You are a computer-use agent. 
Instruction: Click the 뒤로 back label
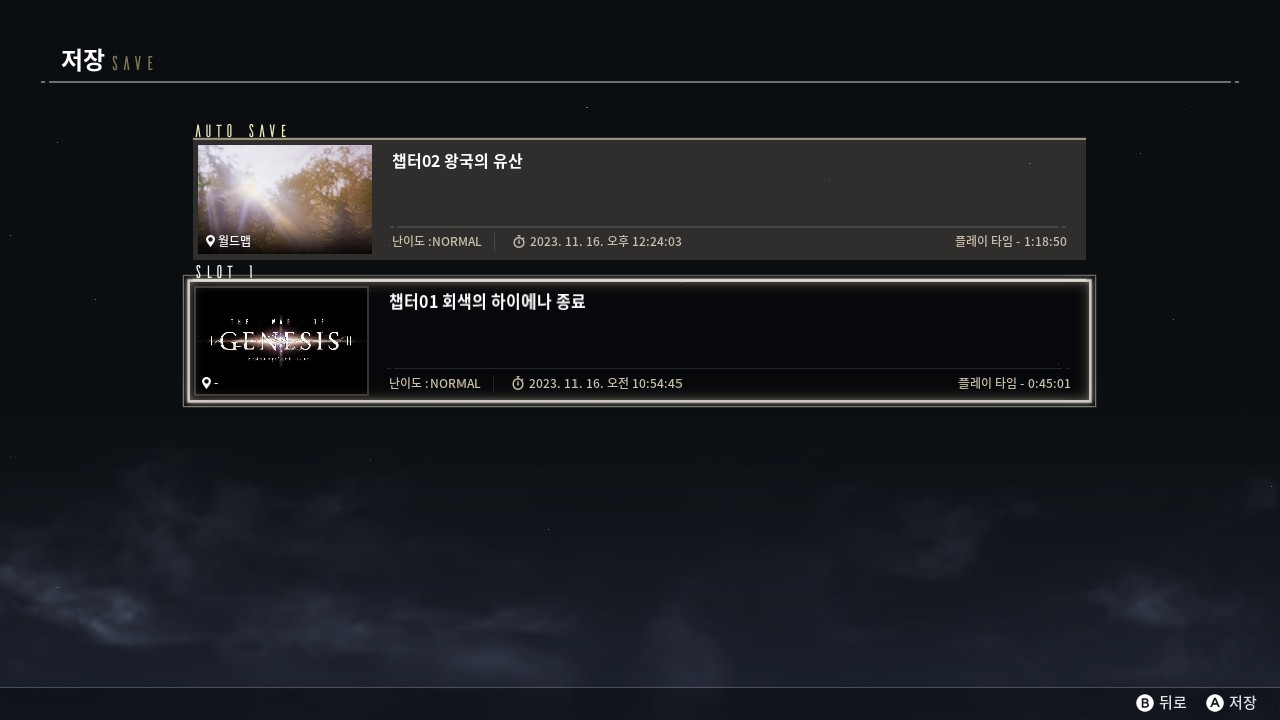click(1172, 703)
